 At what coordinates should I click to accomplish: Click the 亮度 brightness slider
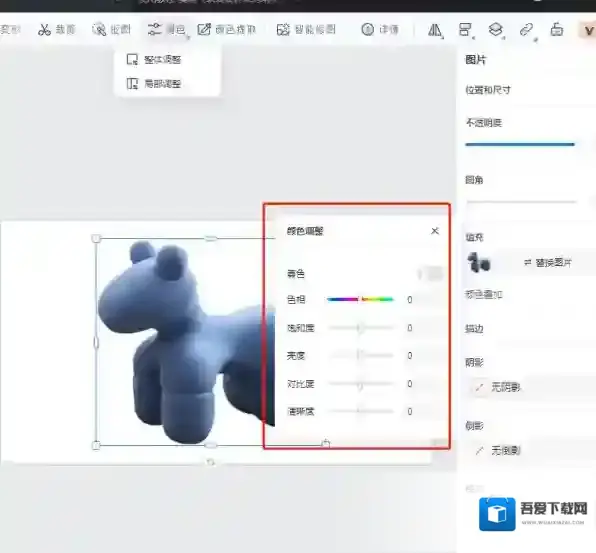point(360,355)
